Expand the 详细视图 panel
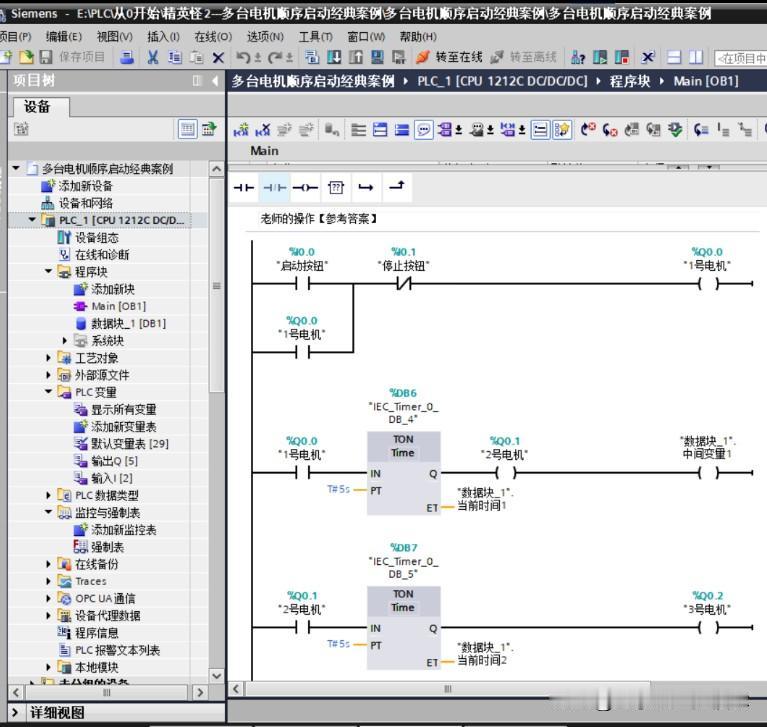This screenshot has height=727, width=767. click(15, 712)
